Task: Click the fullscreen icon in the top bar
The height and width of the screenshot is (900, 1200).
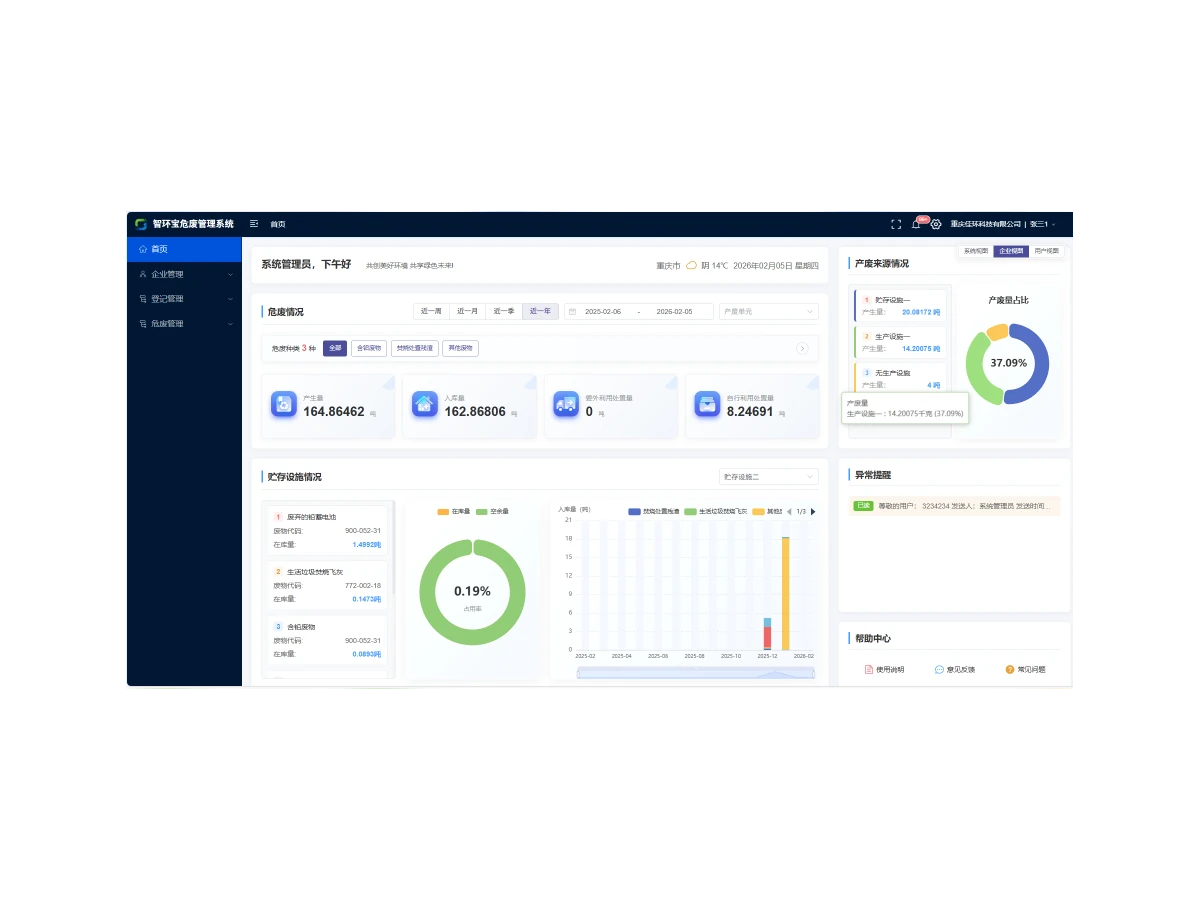Action: [x=896, y=224]
